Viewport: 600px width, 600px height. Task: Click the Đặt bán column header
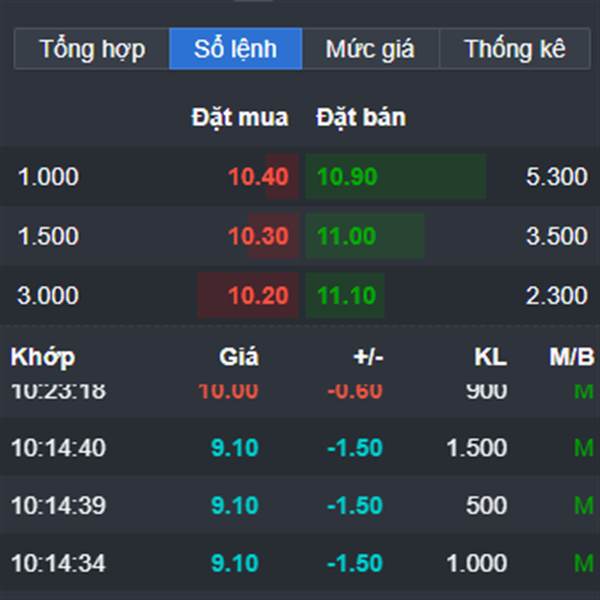click(x=361, y=118)
